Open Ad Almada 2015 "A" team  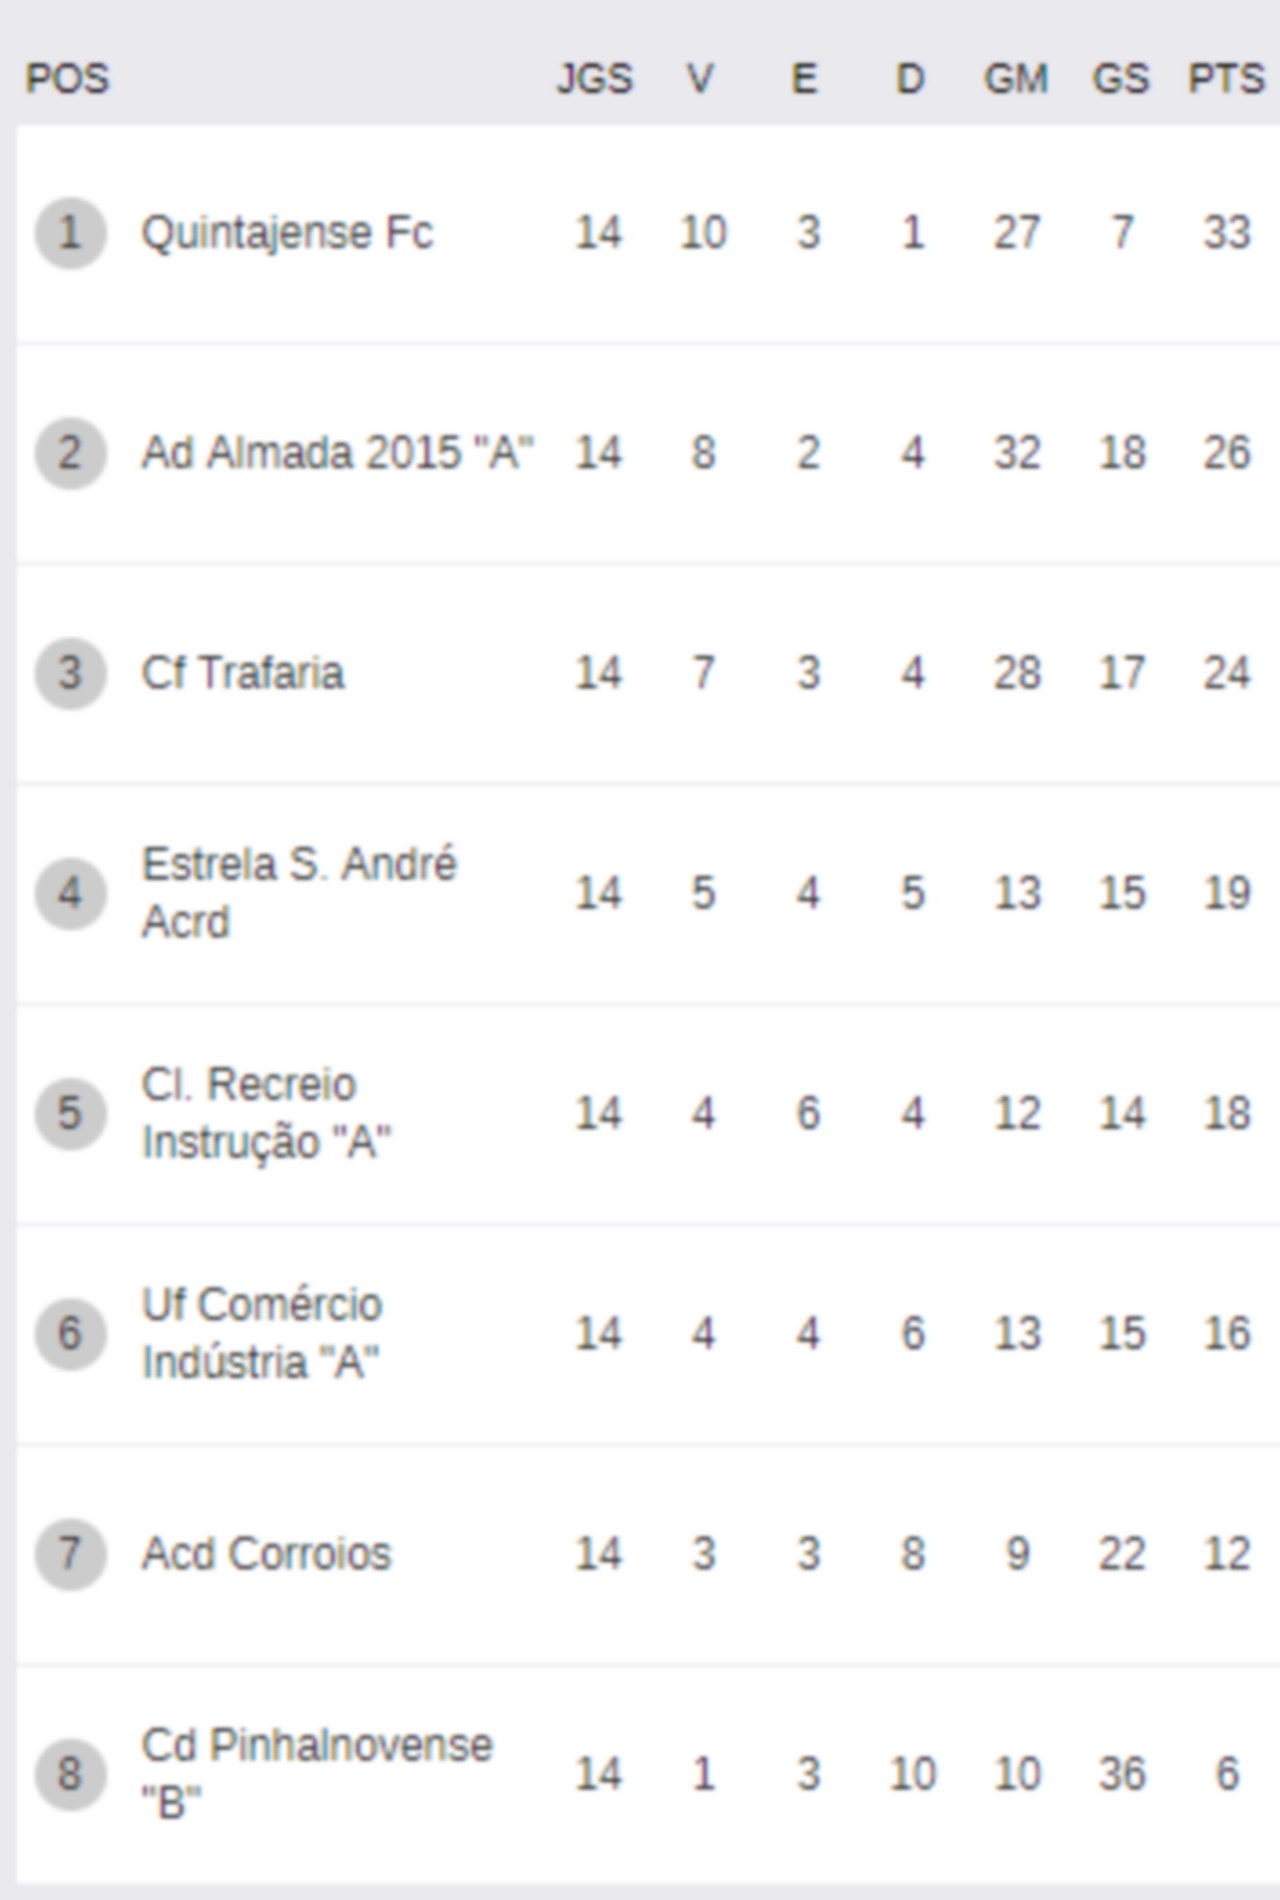click(x=338, y=453)
